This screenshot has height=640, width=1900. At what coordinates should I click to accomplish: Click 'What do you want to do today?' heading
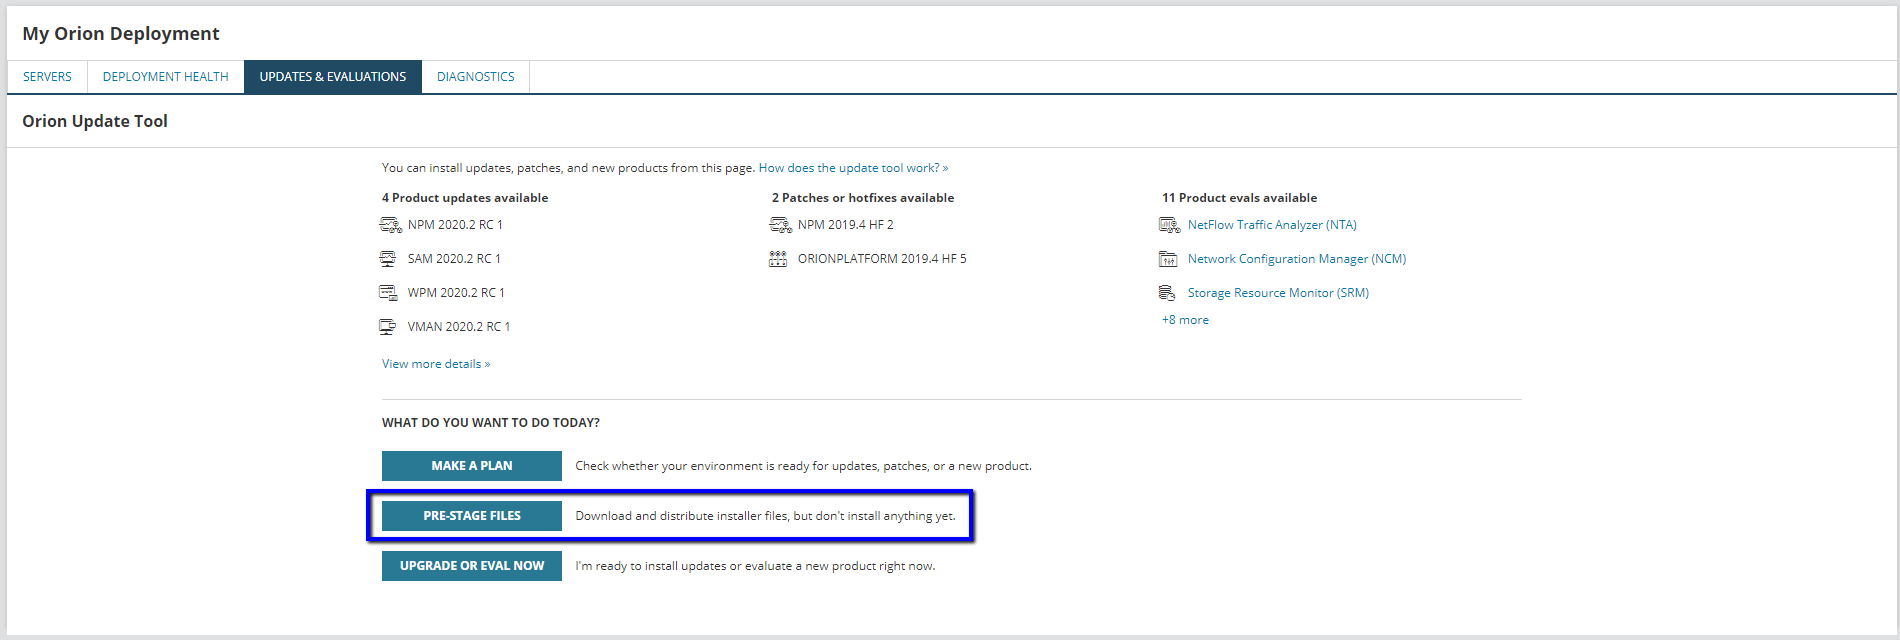point(491,423)
